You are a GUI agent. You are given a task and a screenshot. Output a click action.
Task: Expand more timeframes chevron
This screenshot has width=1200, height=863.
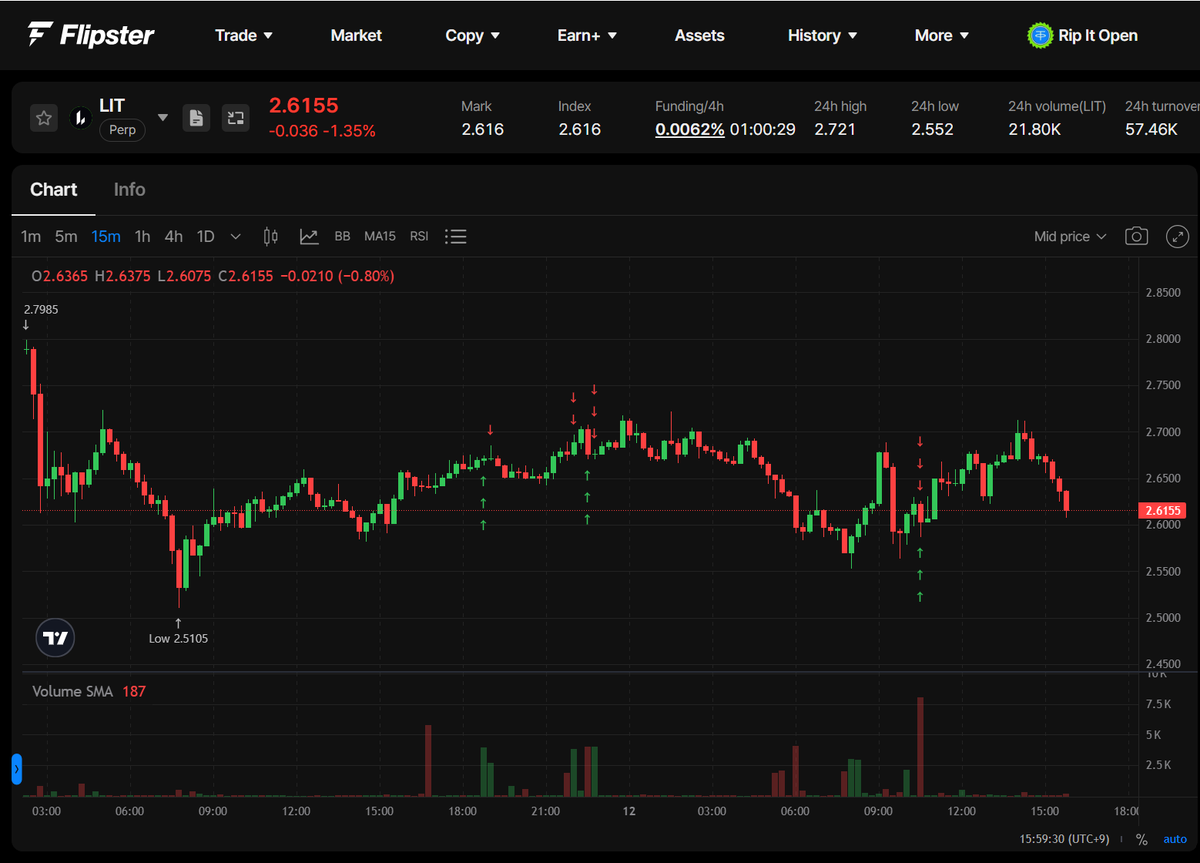(x=236, y=237)
